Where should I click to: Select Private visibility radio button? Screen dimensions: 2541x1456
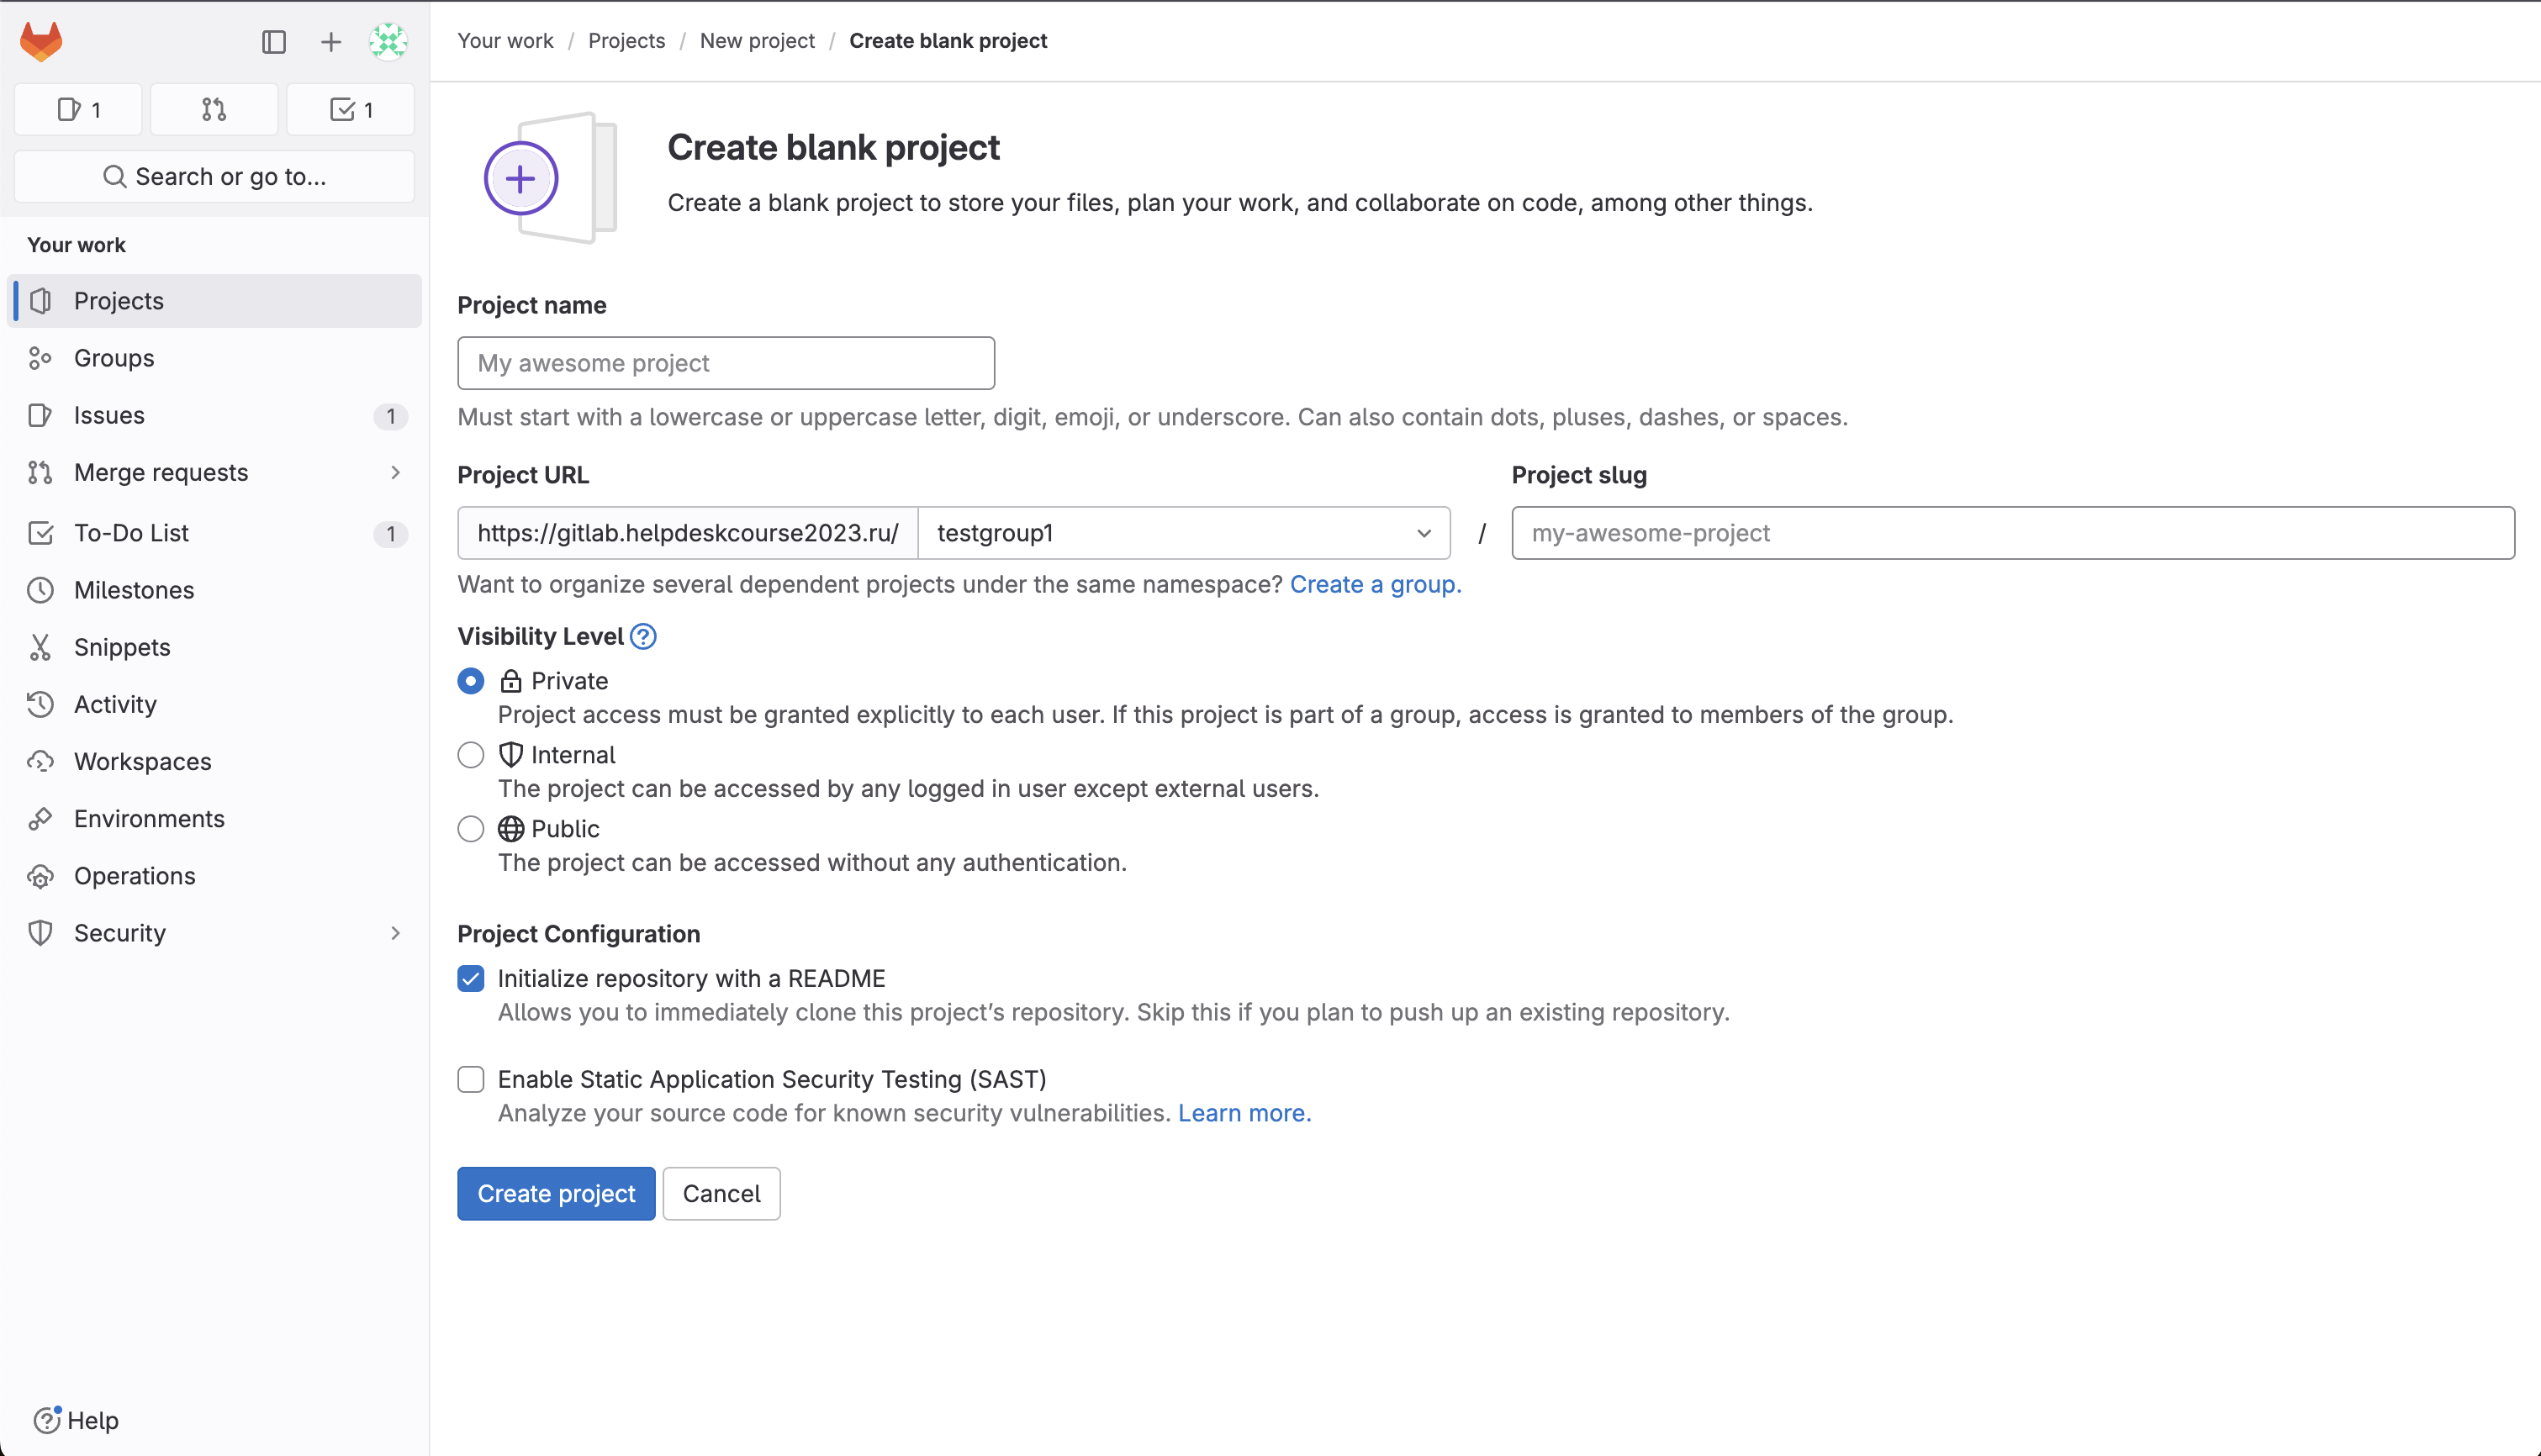tap(471, 681)
